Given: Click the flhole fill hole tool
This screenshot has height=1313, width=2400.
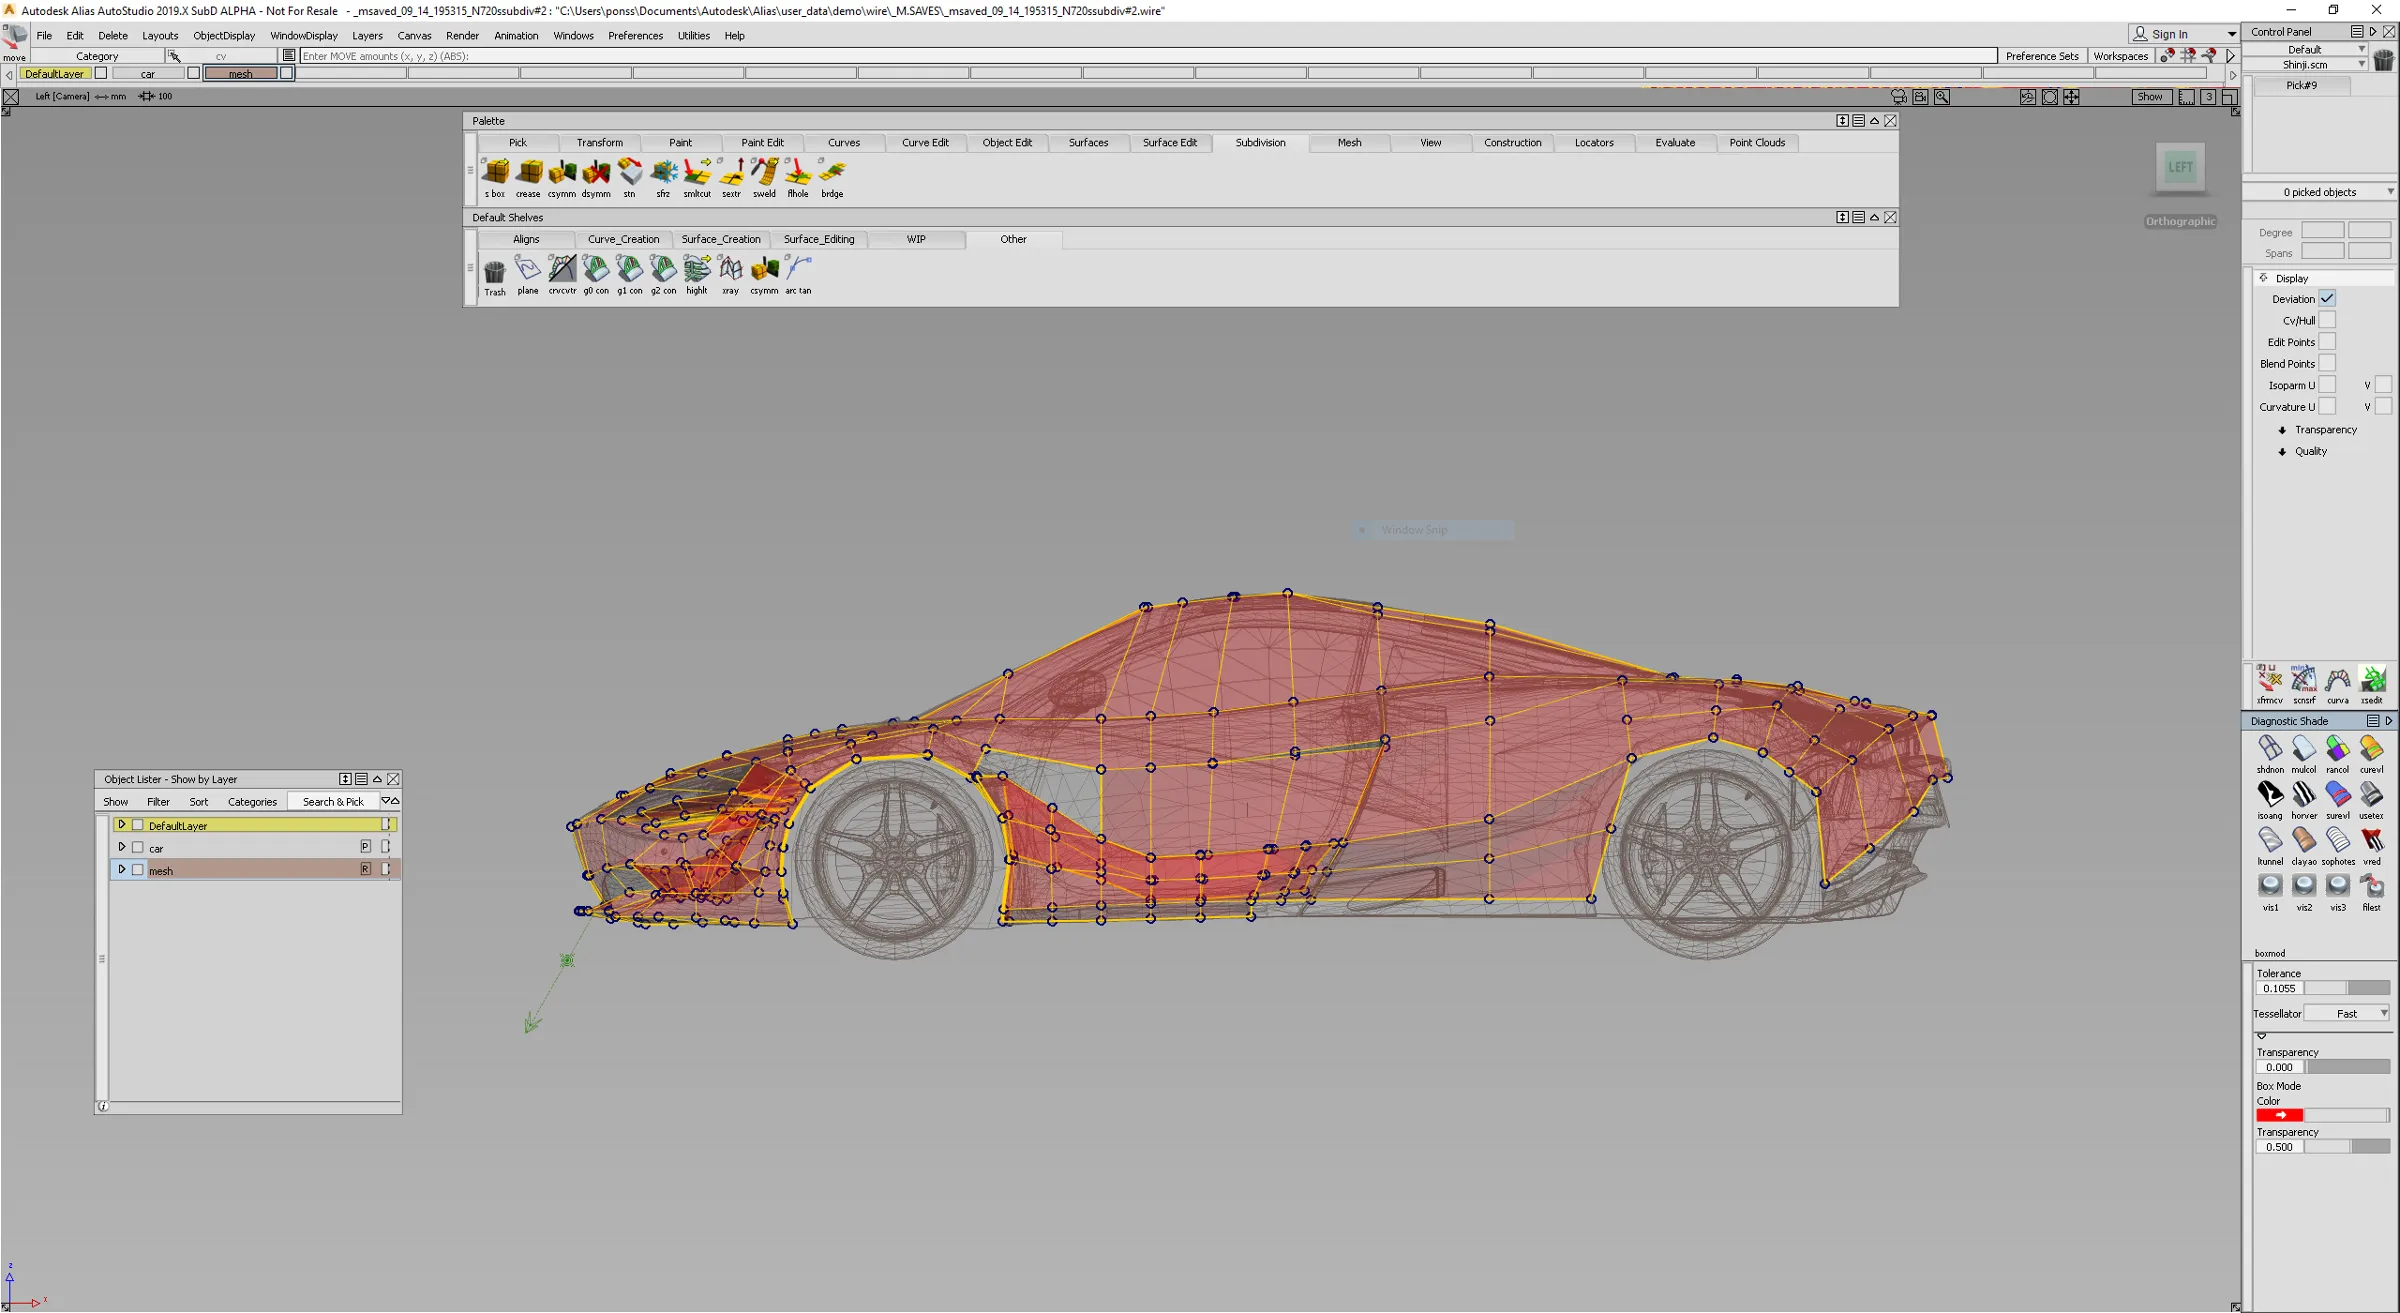Looking at the screenshot, I should click(x=798, y=178).
